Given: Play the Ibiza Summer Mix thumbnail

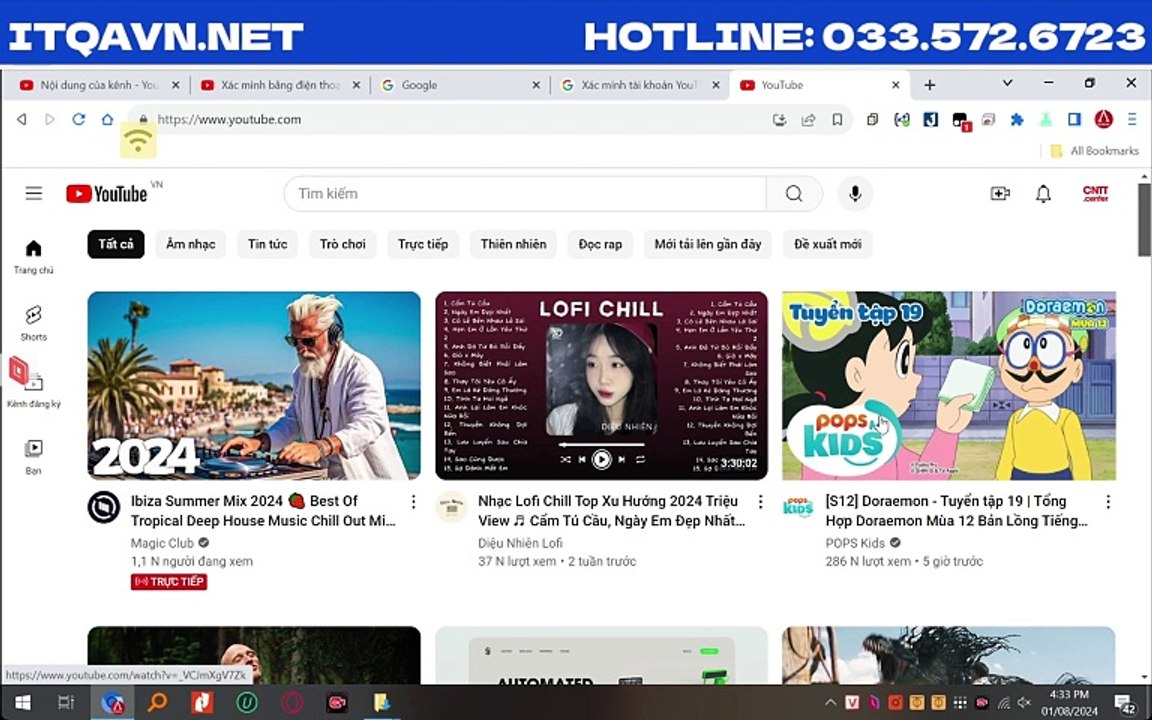Looking at the screenshot, I should (254, 386).
